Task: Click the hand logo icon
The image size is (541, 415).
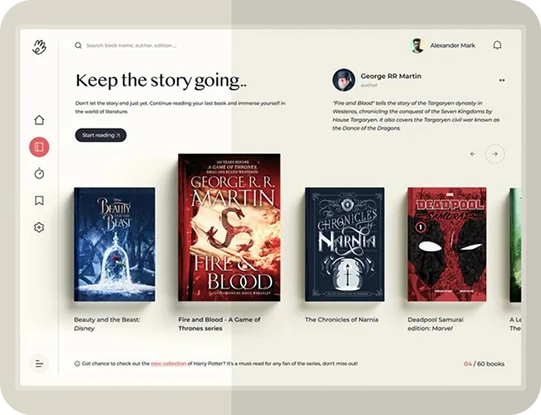Action: point(39,47)
